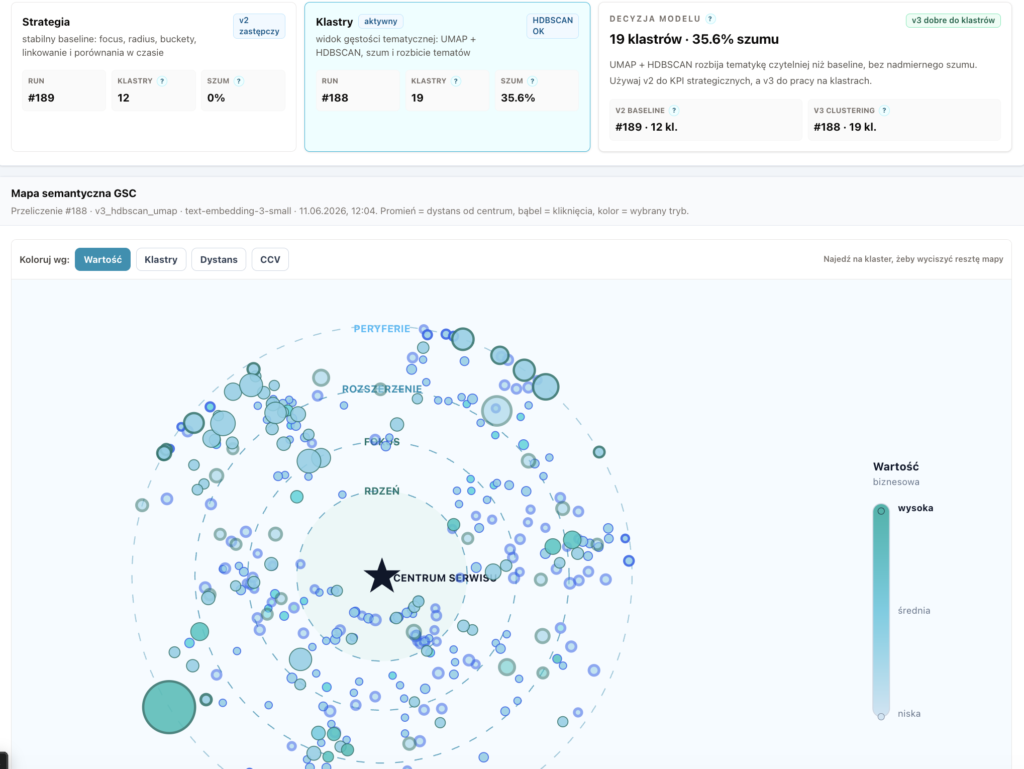This screenshot has width=1024, height=769.
Task: Click the 'HDBSCAN OK' badge
Action: tap(552, 26)
